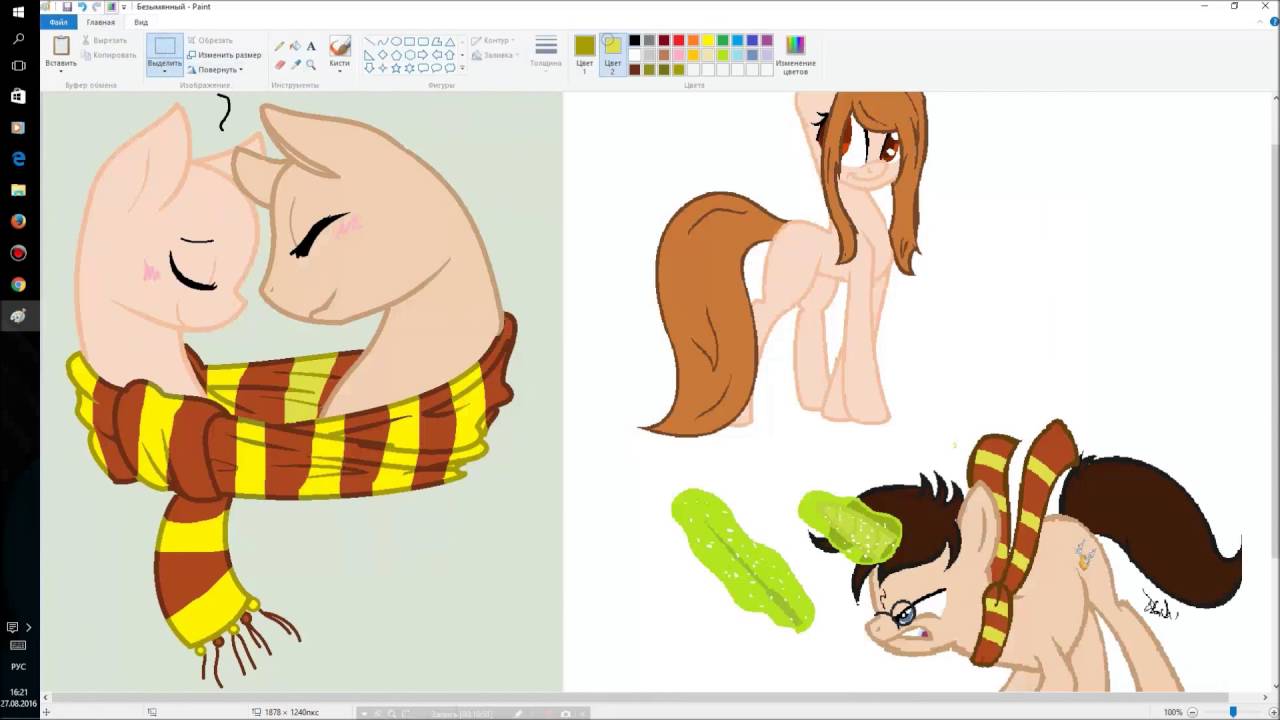Select the Magnifier tool

[311, 64]
